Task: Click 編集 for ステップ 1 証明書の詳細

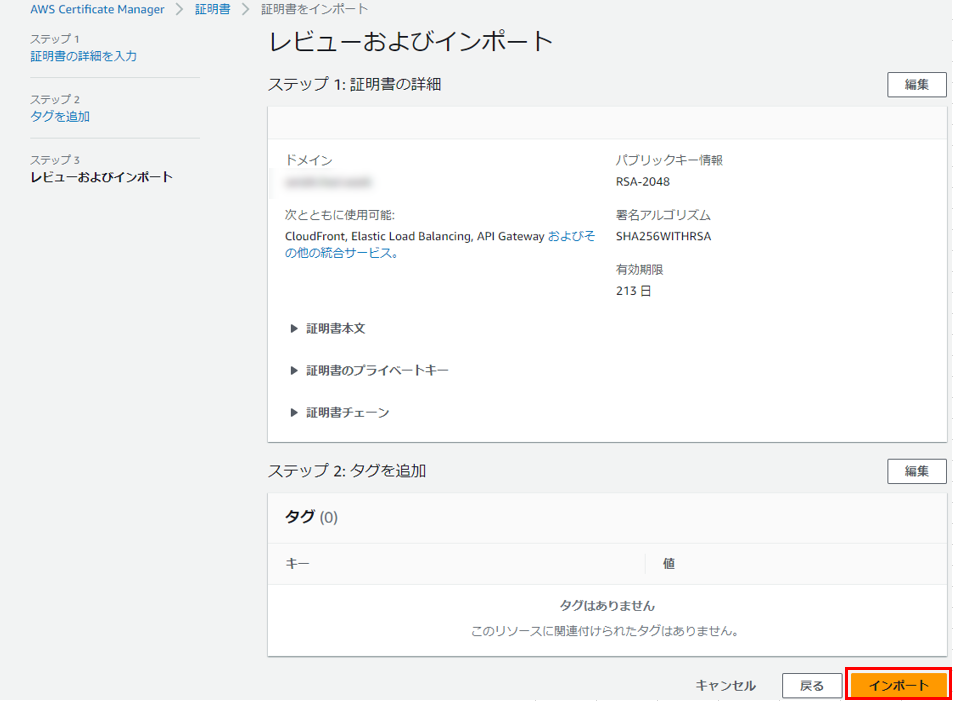Action: pyautogui.click(x=917, y=85)
